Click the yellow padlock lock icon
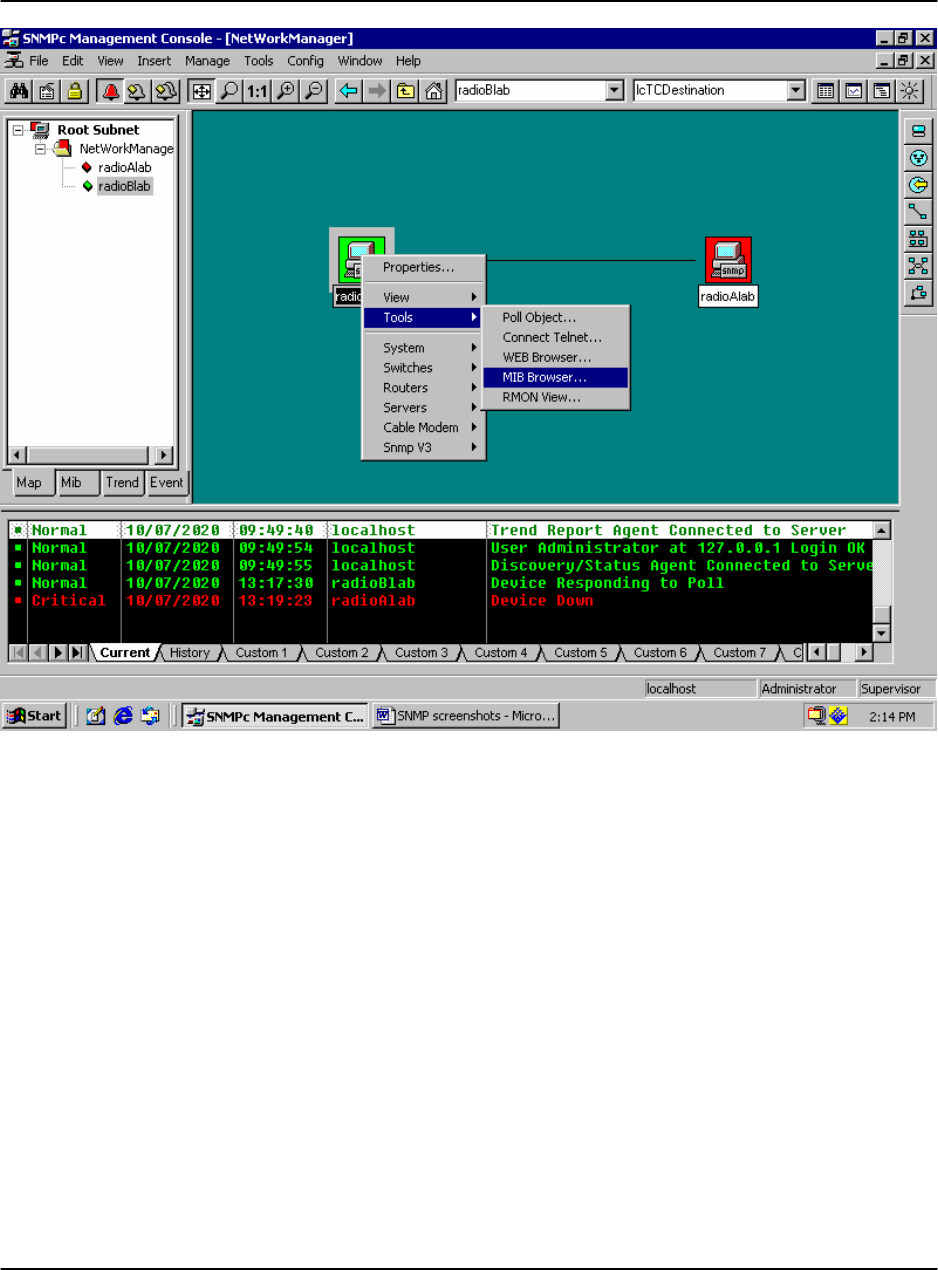The height and width of the screenshot is (1270, 938). pos(74,90)
